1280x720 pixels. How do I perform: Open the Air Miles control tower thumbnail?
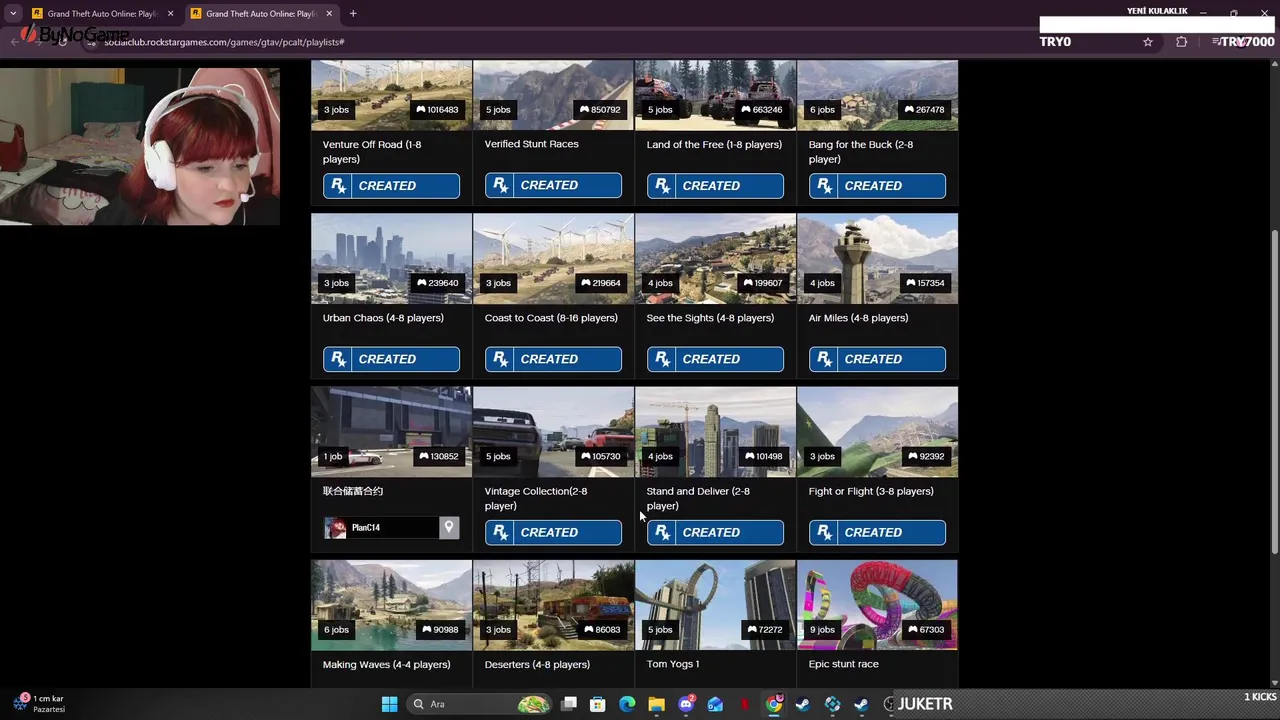tap(877, 258)
